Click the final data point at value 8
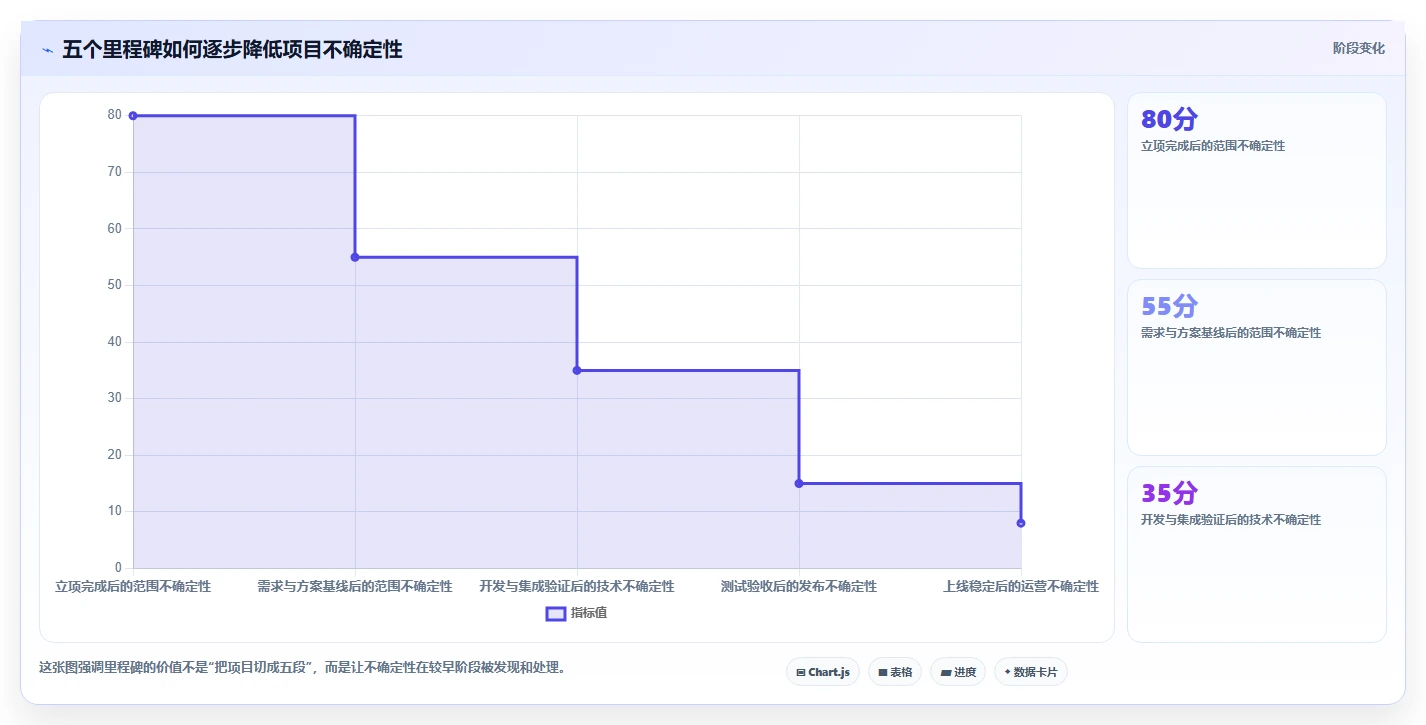The height and width of the screenshot is (725, 1426). point(1021,523)
